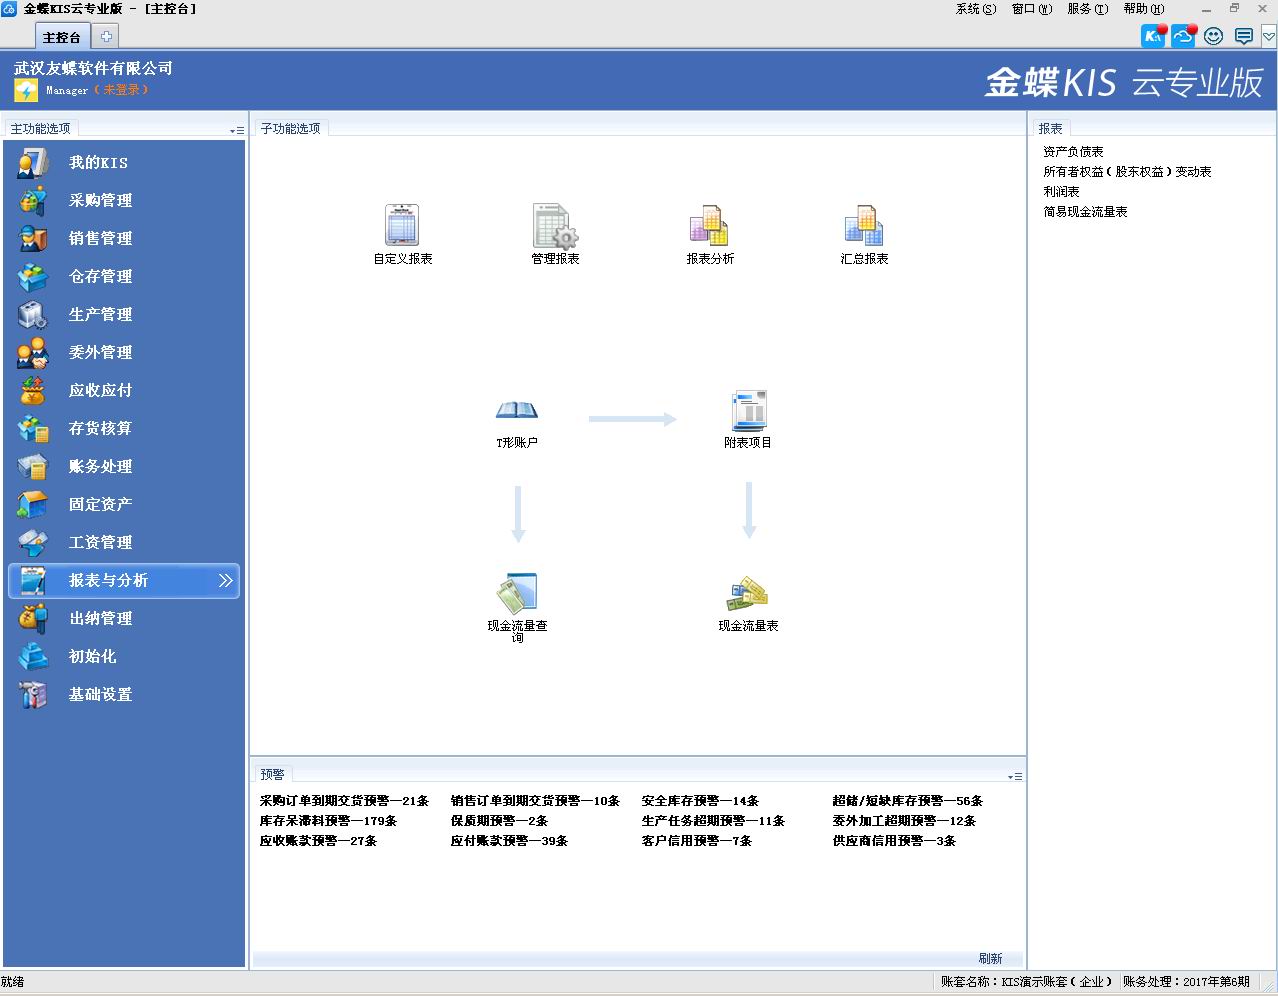Open 主功能选项 panel options dropdown
Screen dimensions: 1278x996
tap(236, 130)
